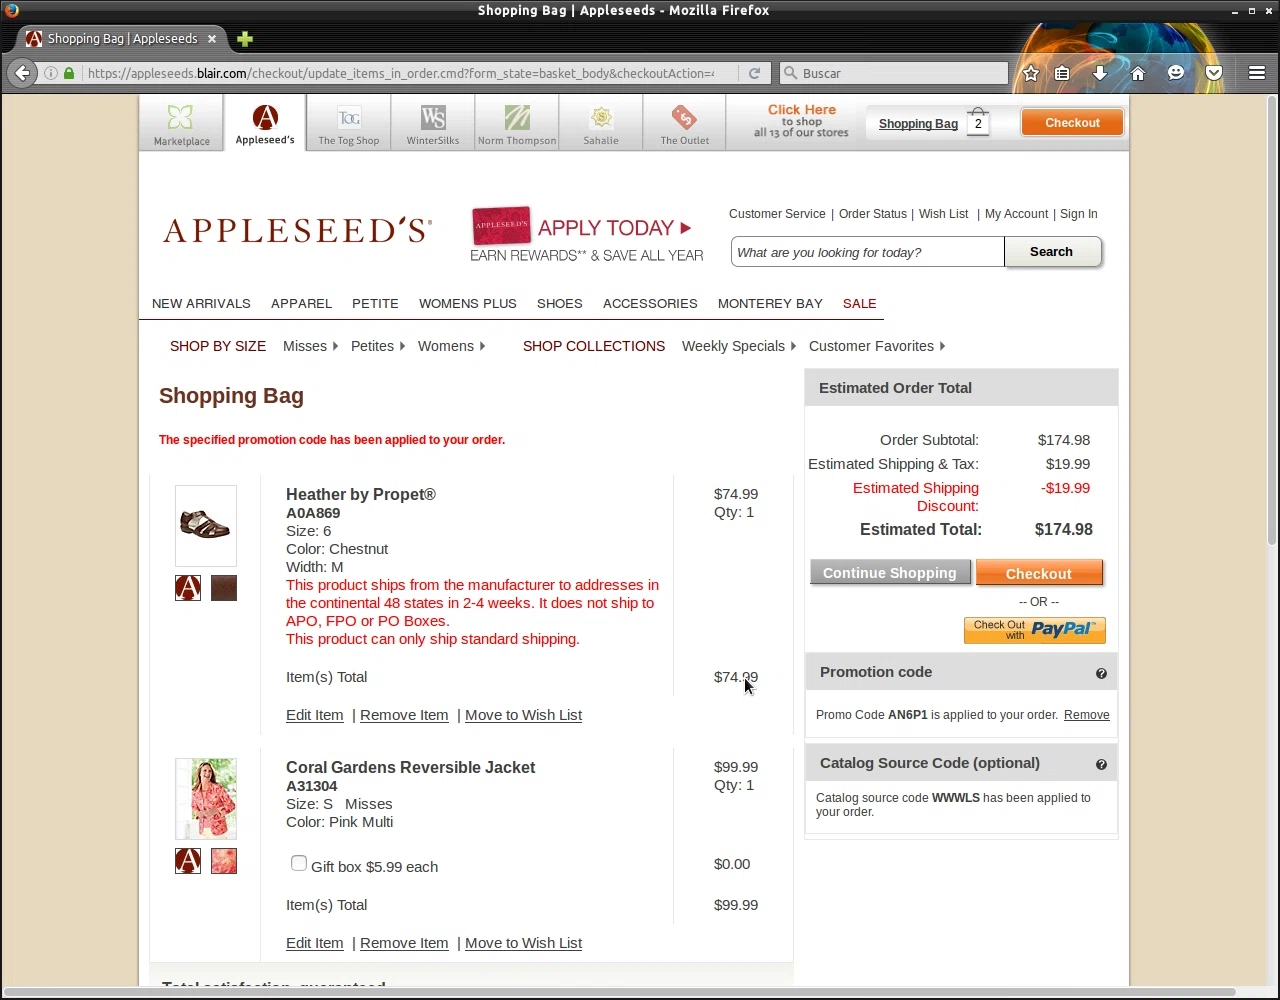Click the Appleseed's brand icon under the sandal
The image size is (1280, 1000).
pos(188,588)
